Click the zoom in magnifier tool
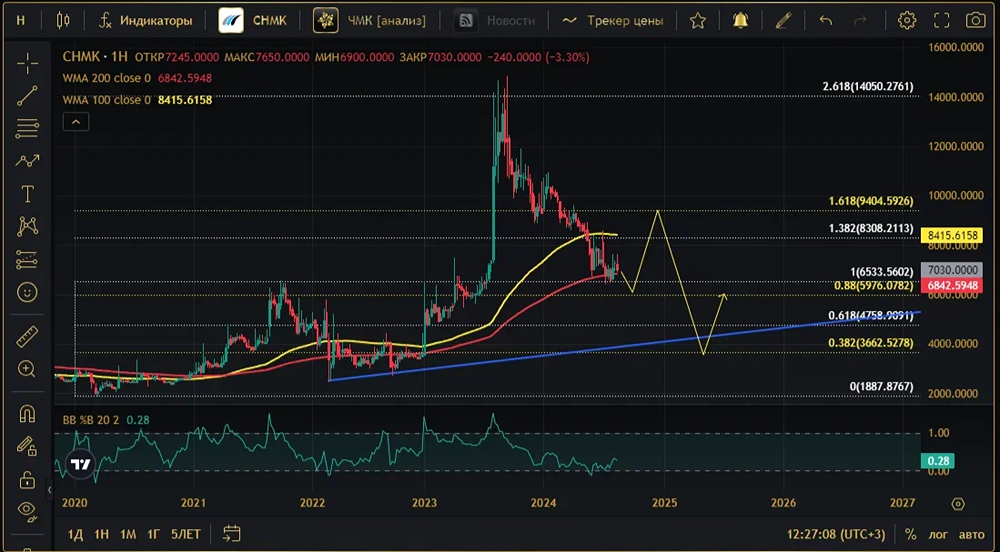This screenshot has height=552, width=1000. tap(27, 369)
